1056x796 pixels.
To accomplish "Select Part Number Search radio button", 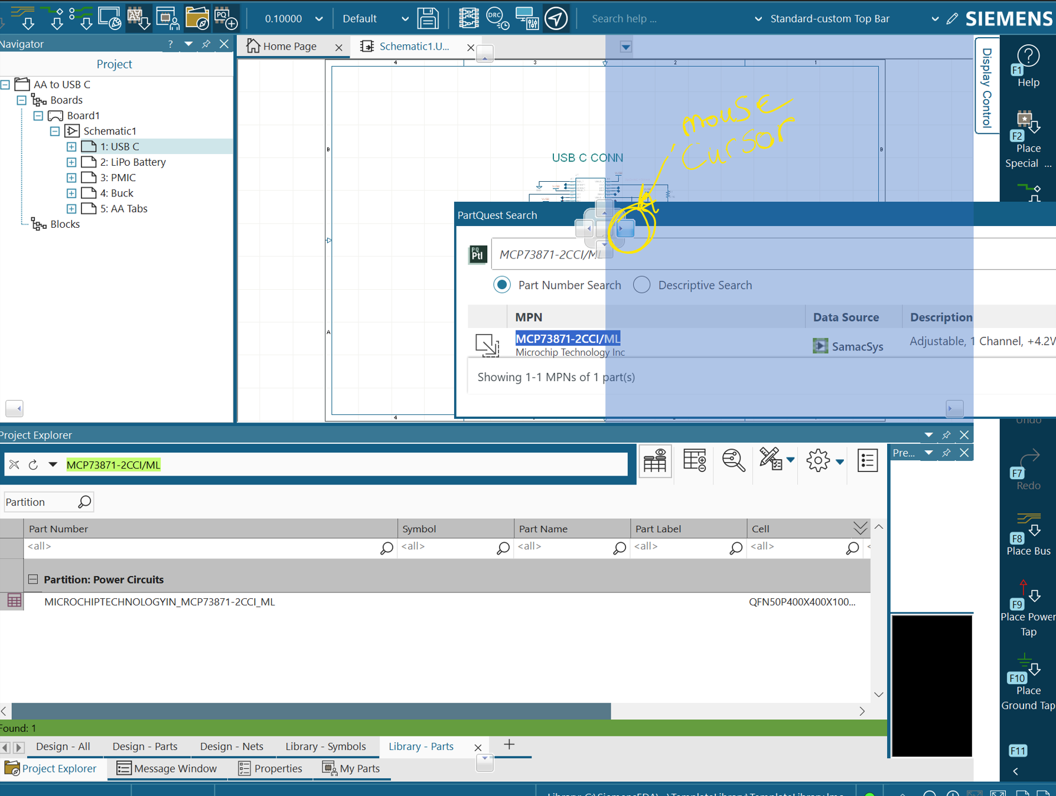I will tap(502, 285).
